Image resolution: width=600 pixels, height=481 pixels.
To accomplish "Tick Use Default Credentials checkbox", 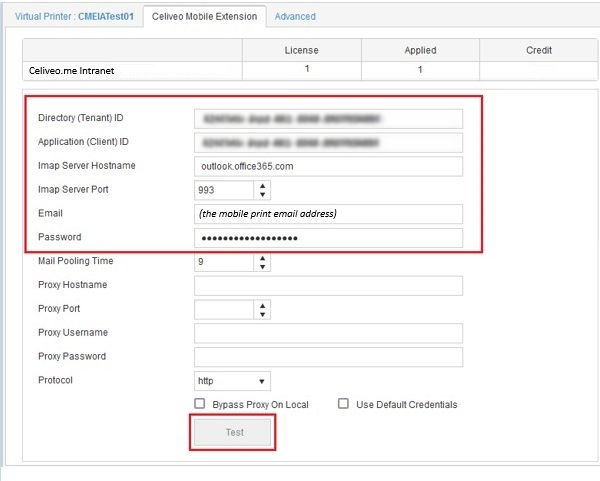I will tap(343, 404).
